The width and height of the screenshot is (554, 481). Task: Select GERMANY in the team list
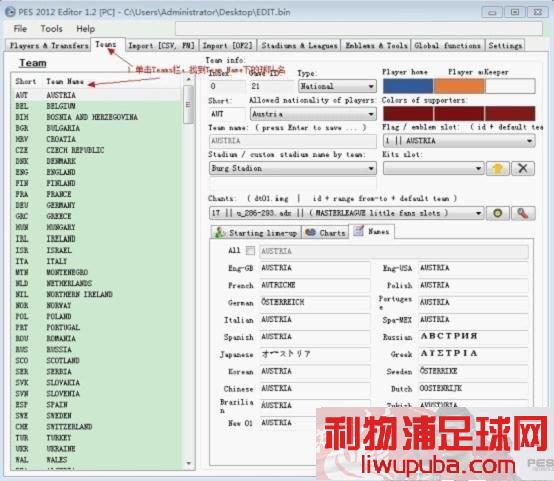pos(97,205)
